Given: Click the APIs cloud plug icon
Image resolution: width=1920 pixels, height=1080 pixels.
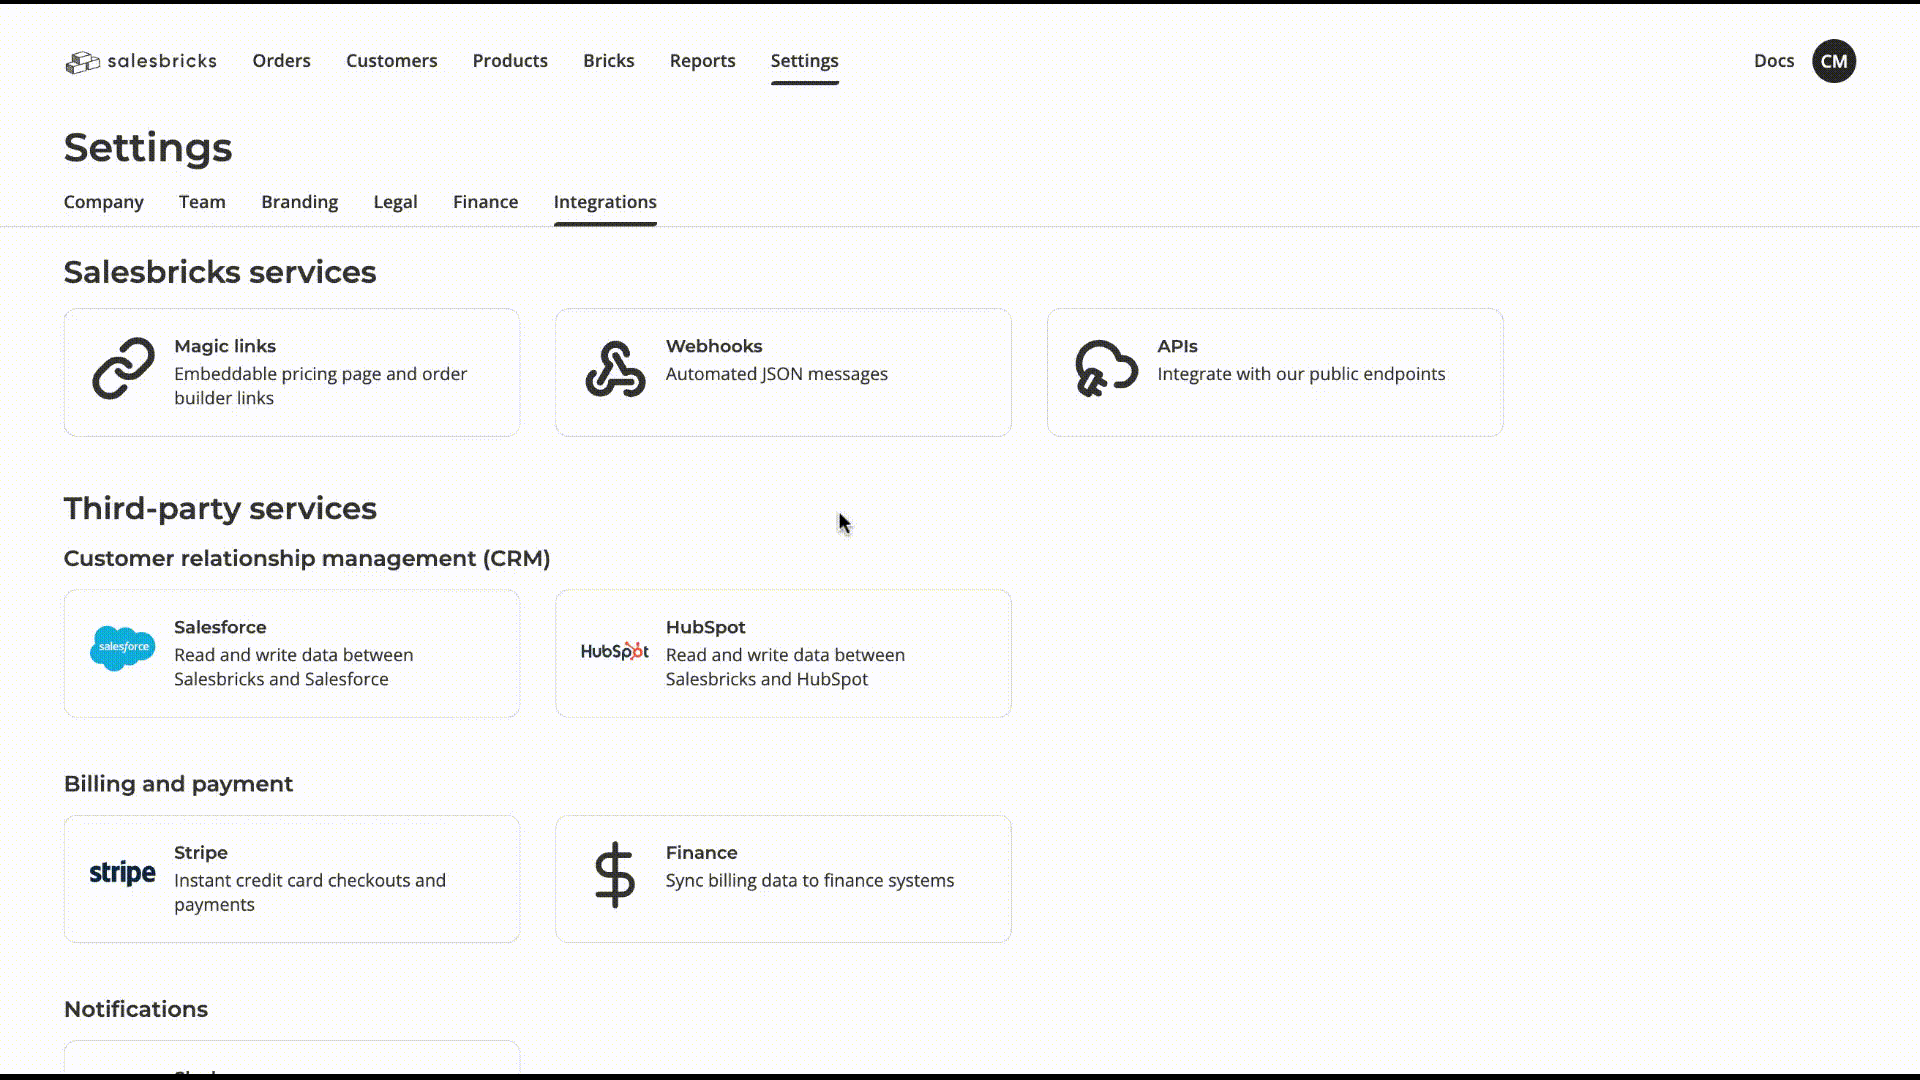Looking at the screenshot, I should (1106, 369).
